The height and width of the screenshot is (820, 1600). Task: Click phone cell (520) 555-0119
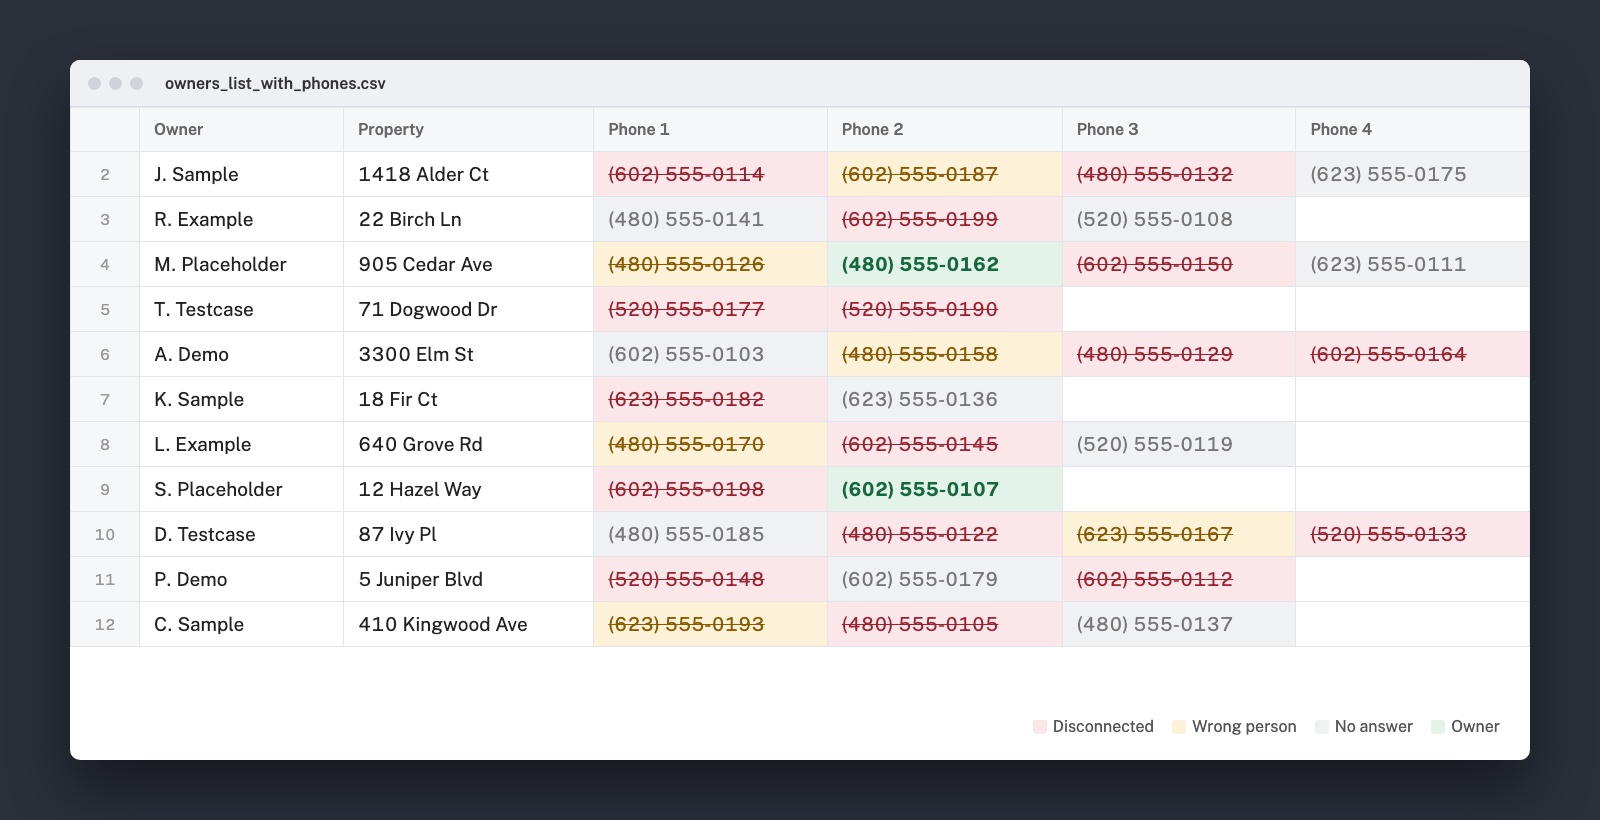[1178, 444]
